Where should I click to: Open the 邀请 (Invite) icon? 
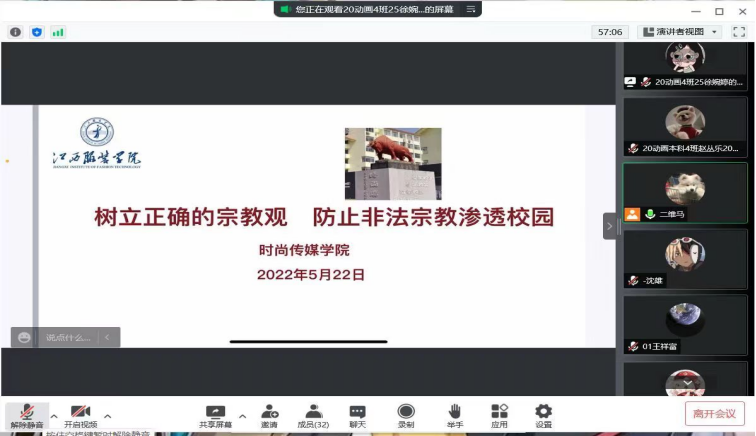pyautogui.click(x=269, y=414)
